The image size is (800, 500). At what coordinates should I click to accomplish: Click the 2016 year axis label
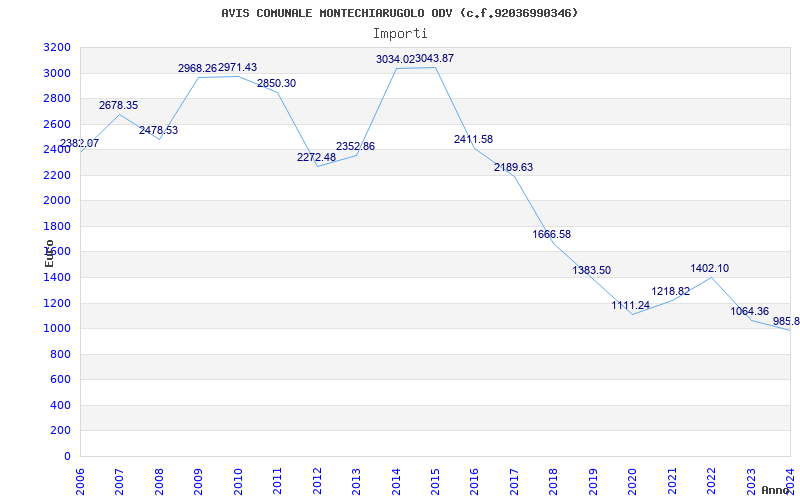(474, 482)
